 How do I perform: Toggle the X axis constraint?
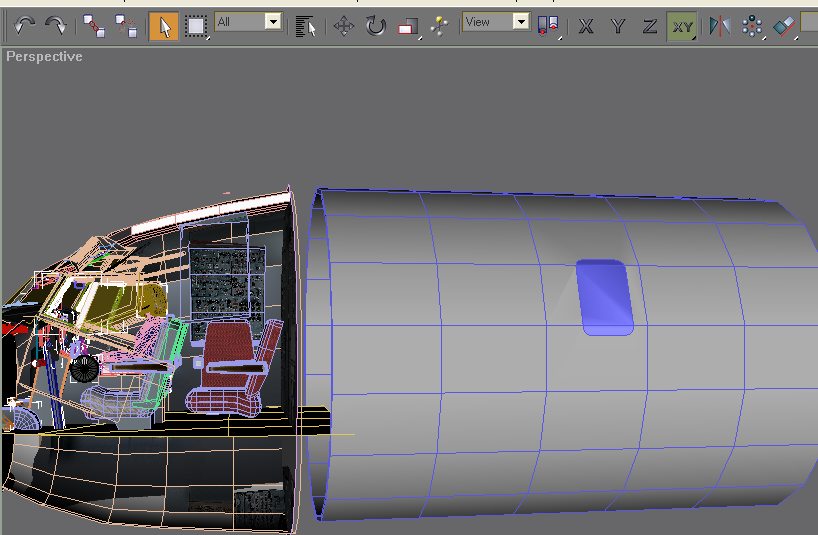586,27
